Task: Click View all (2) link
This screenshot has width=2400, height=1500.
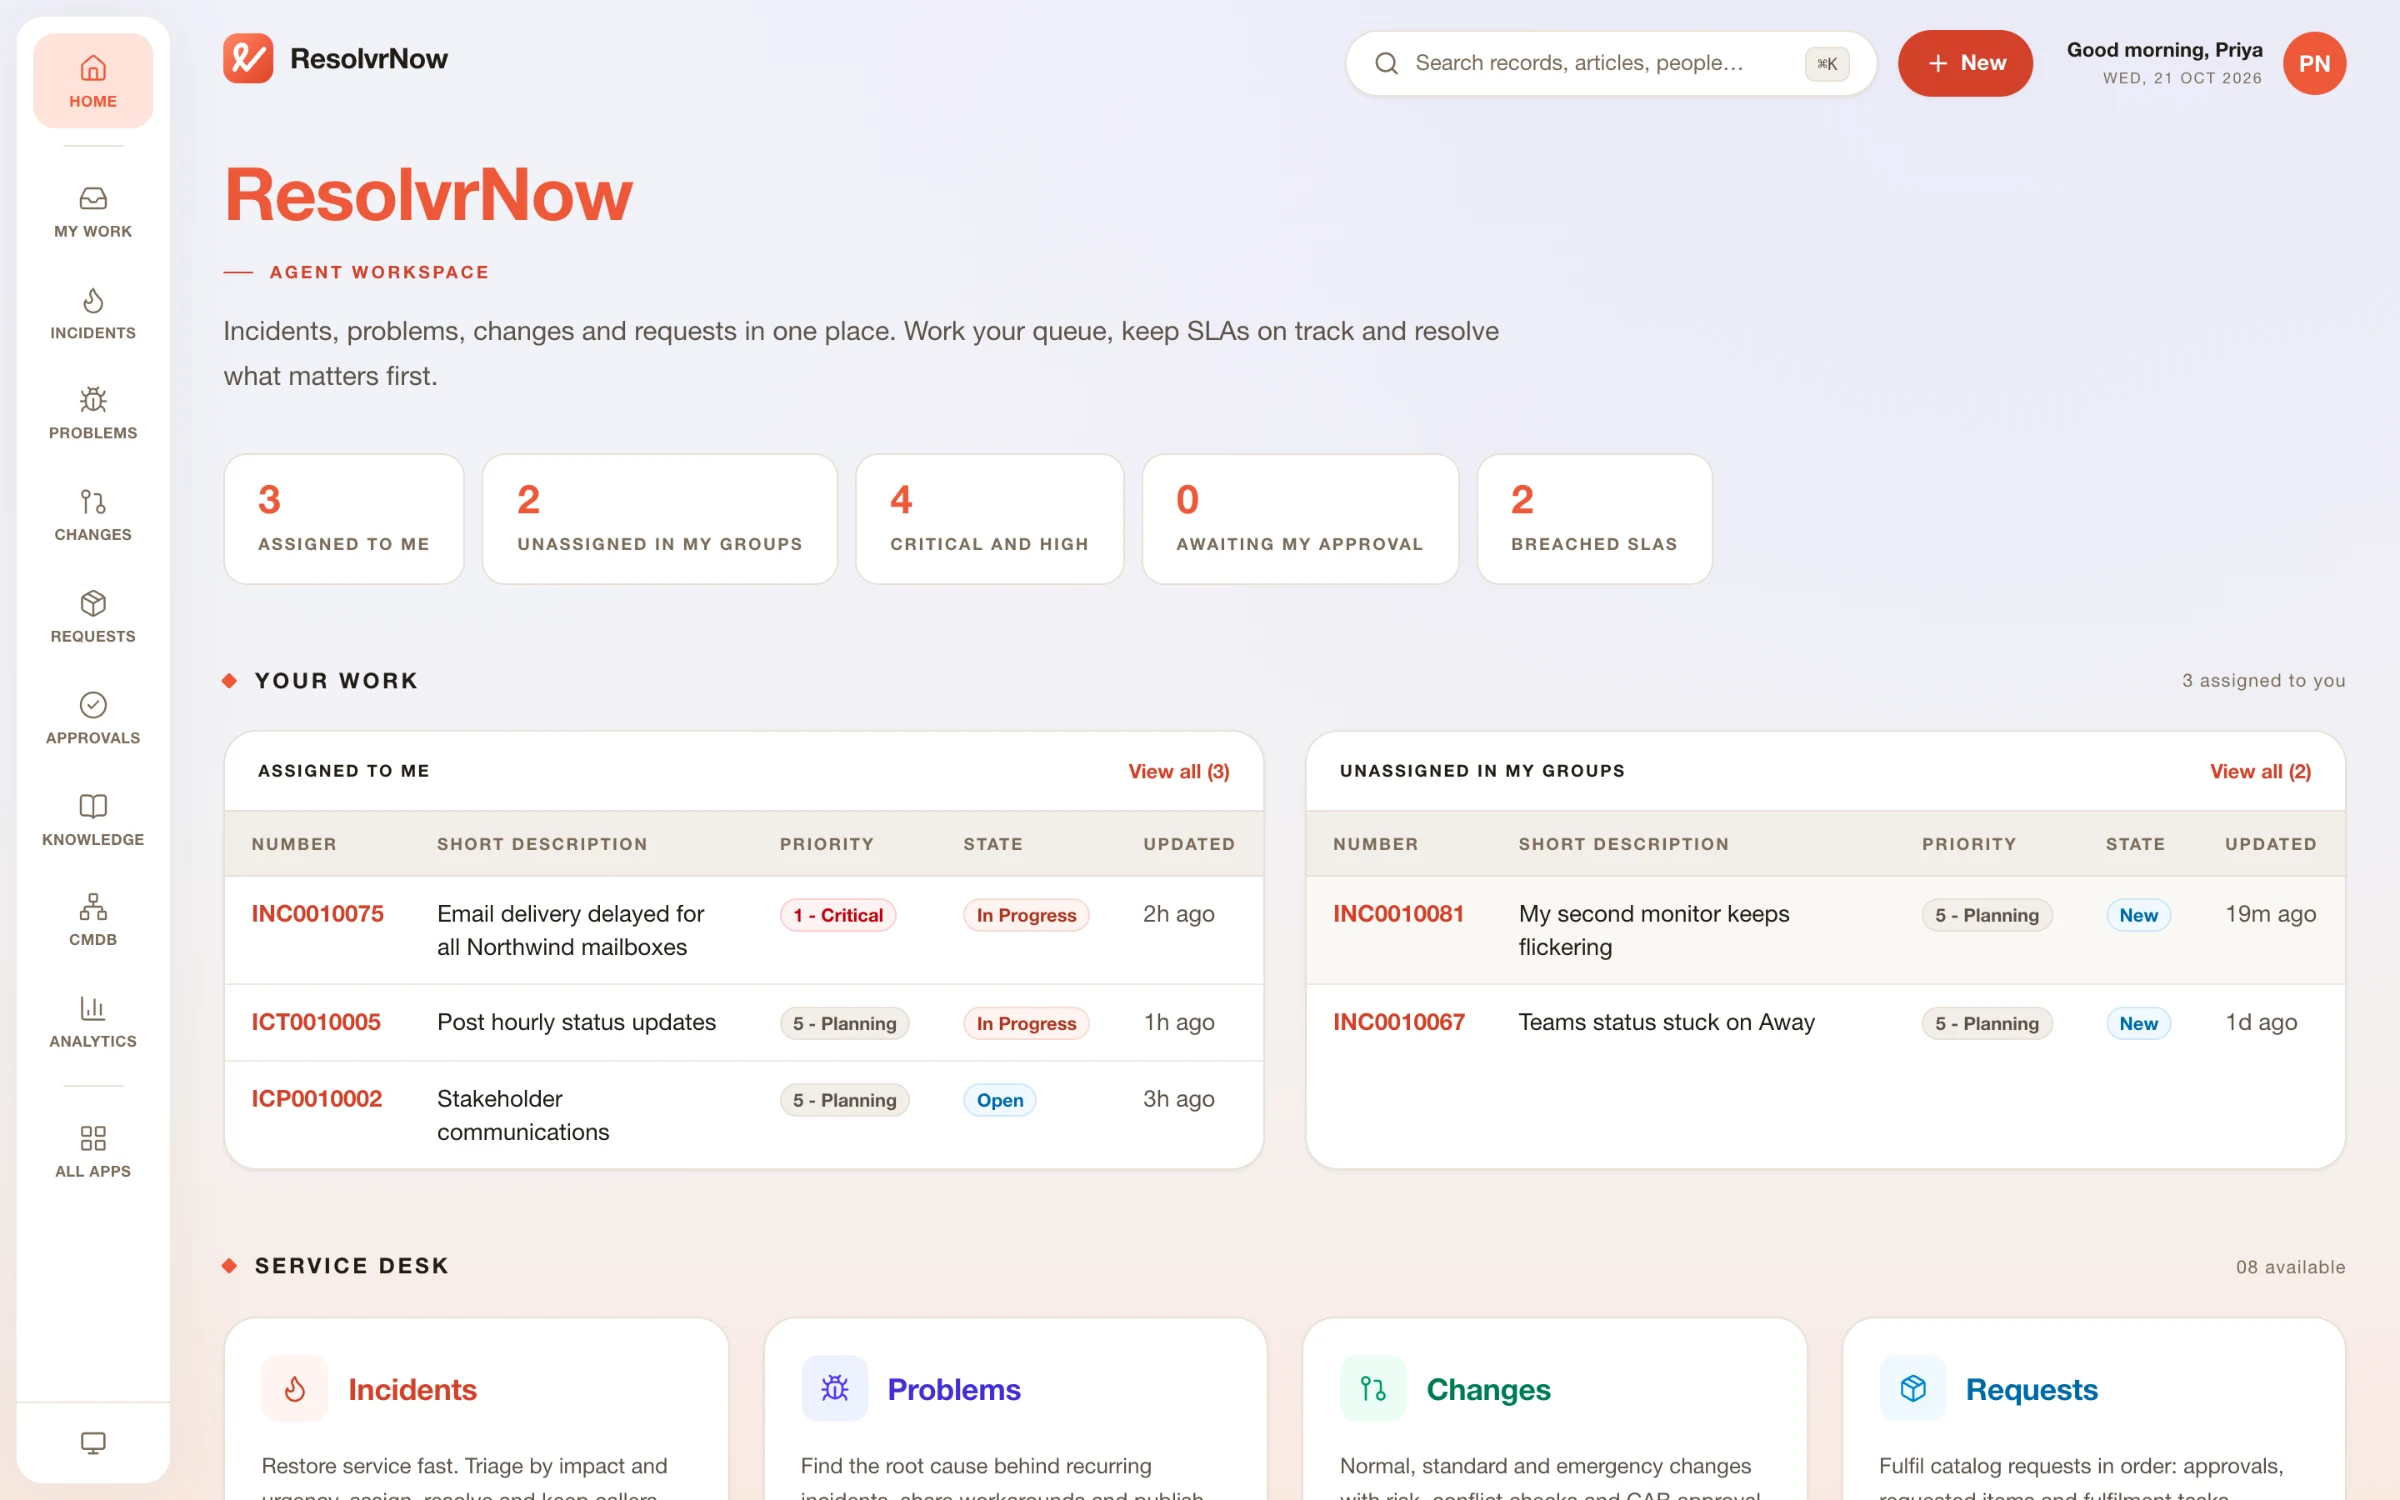Action: pyautogui.click(x=2260, y=771)
